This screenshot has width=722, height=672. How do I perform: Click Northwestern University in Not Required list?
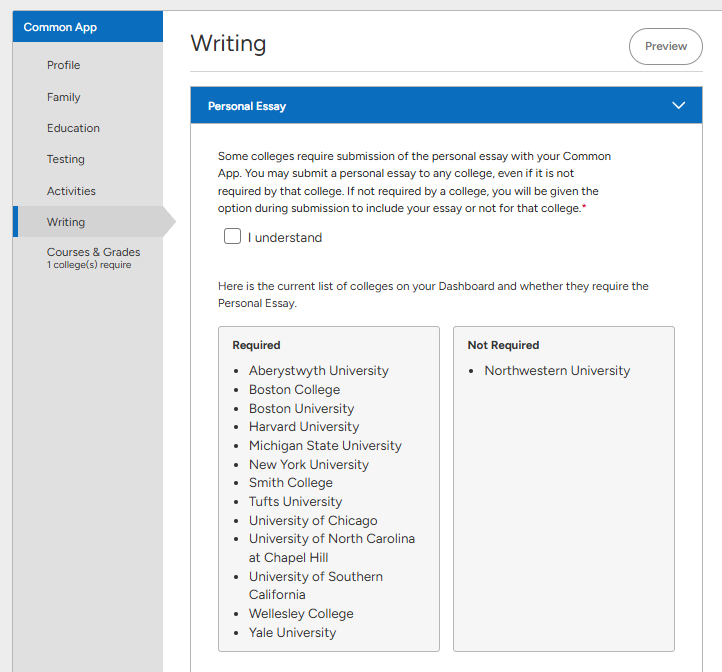(557, 371)
